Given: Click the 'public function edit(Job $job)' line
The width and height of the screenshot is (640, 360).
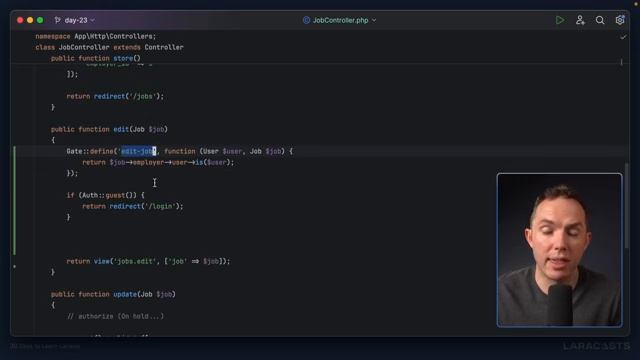Looking at the screenshot, I should click(x=109, y=129).
